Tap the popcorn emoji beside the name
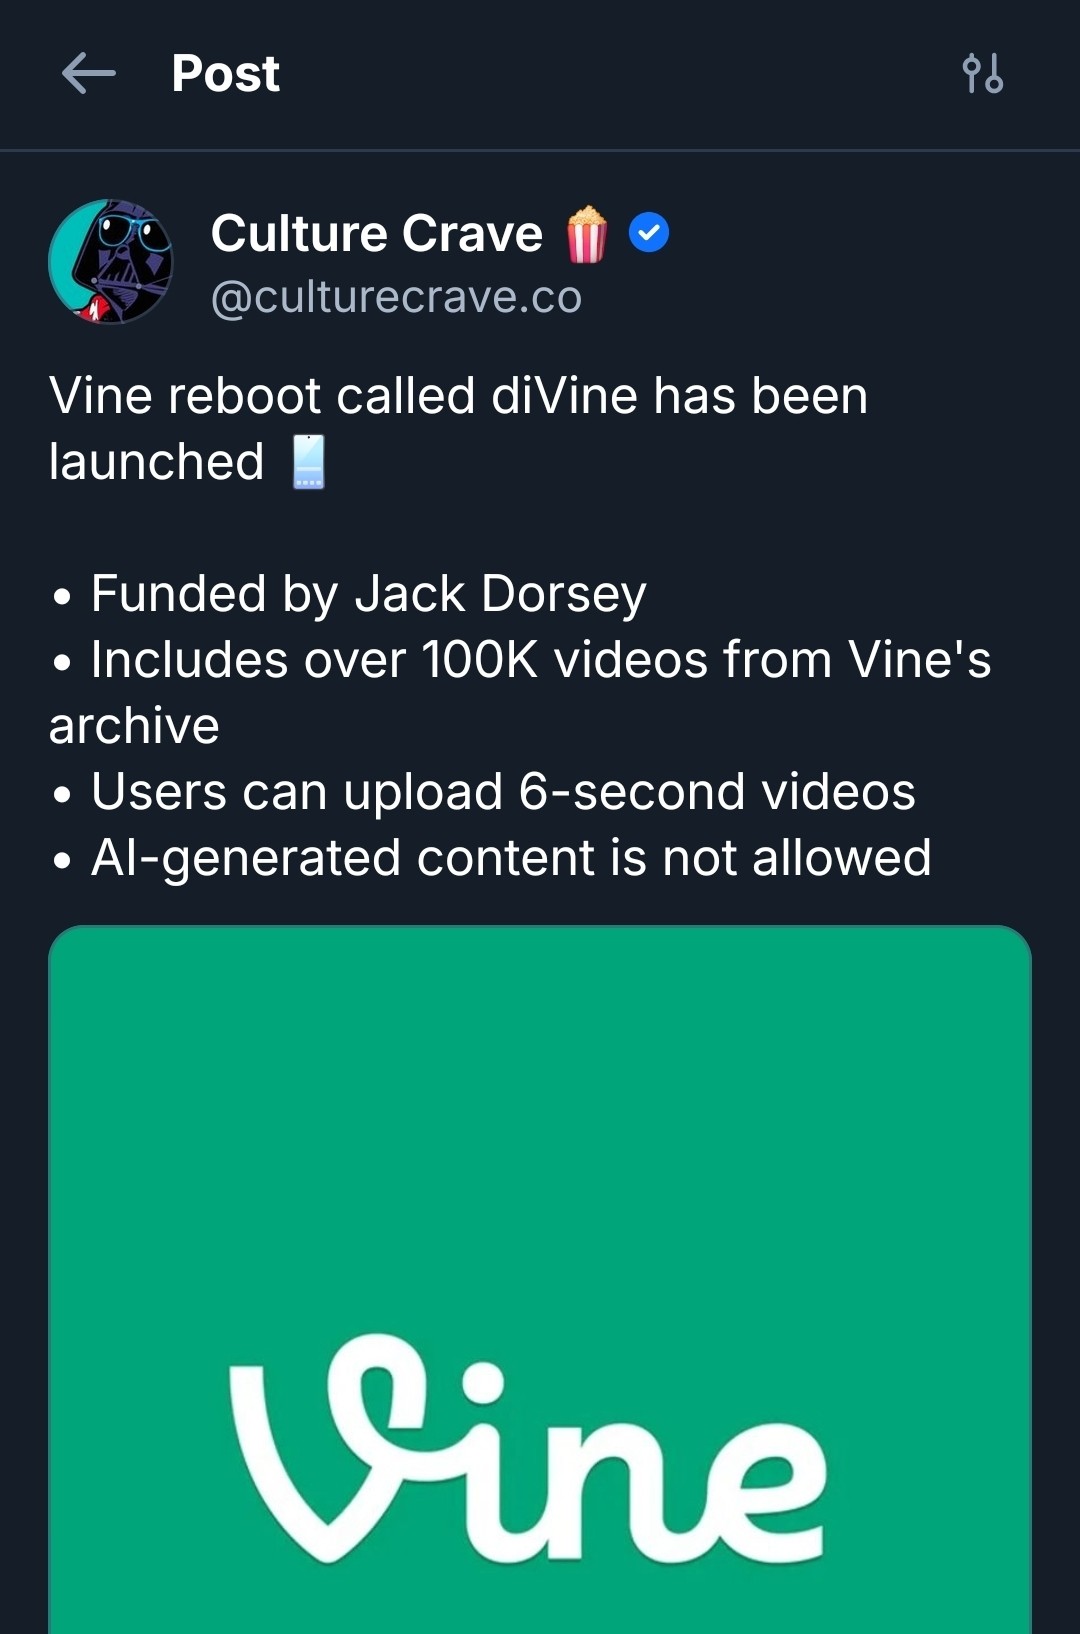This screenshot has width=1080, height=1634. coord(586,234)
